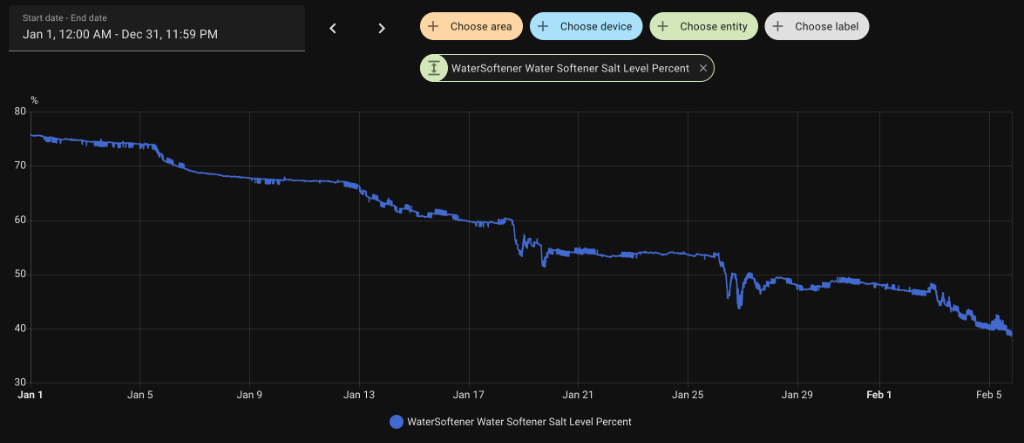Remove the WaterSoftener Salt Level entity chip

703,68
